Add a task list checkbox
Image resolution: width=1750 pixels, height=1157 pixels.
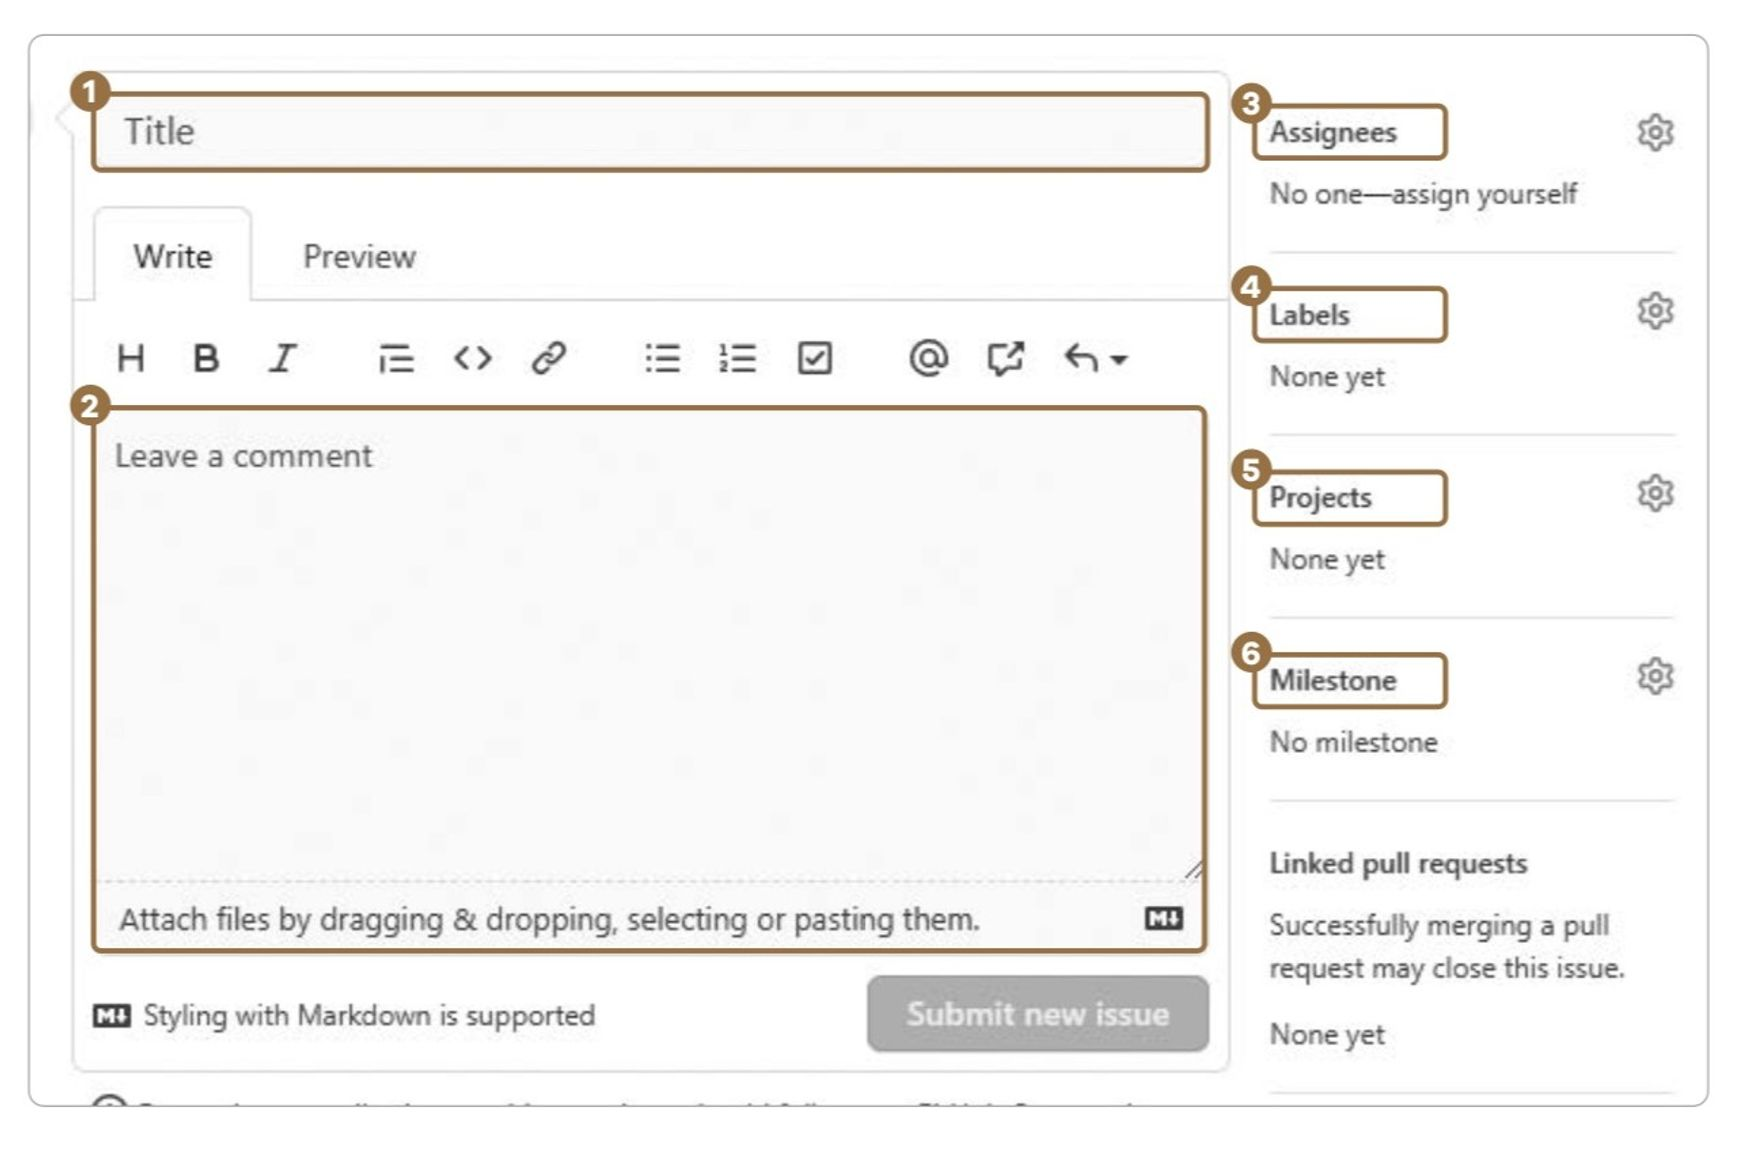[814, 358]
